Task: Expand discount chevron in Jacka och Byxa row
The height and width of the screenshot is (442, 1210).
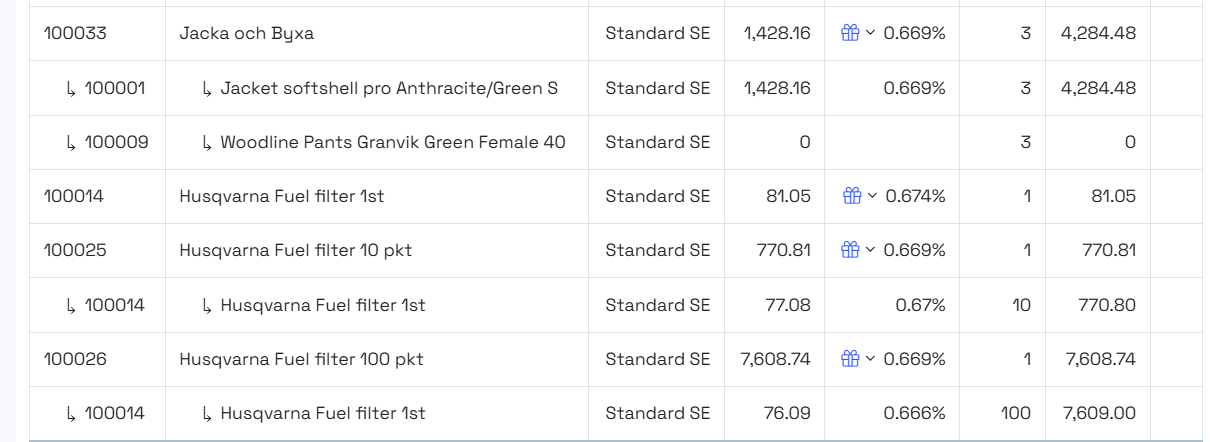Action: (x=870, y=33)
